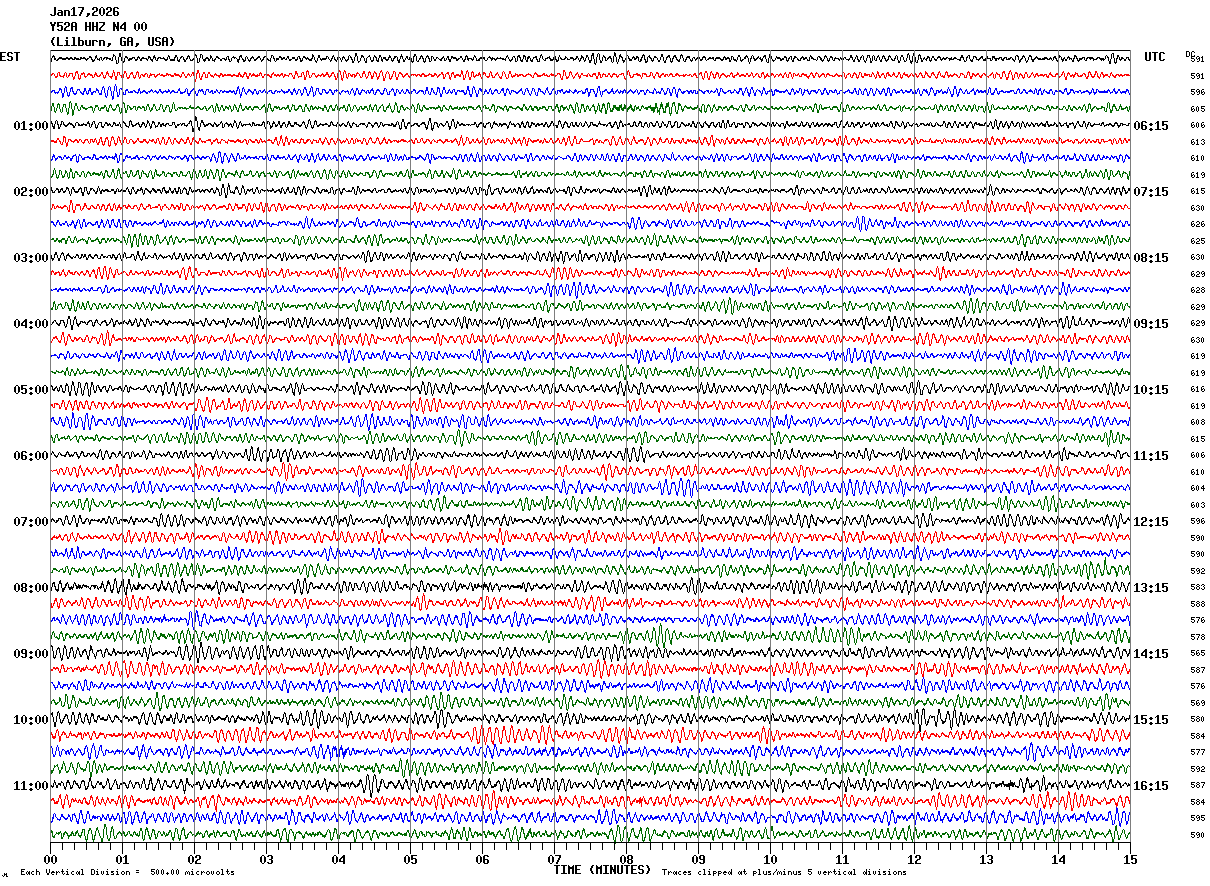Click the DC offset value 569
This screenshot has height=886, width=1210.
coord(1197,703)
